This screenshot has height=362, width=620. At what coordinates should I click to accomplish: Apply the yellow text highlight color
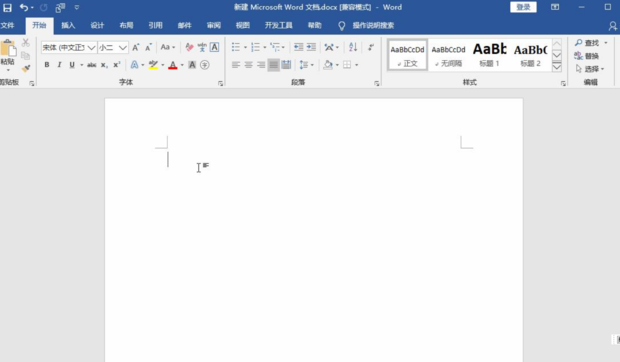153,65
